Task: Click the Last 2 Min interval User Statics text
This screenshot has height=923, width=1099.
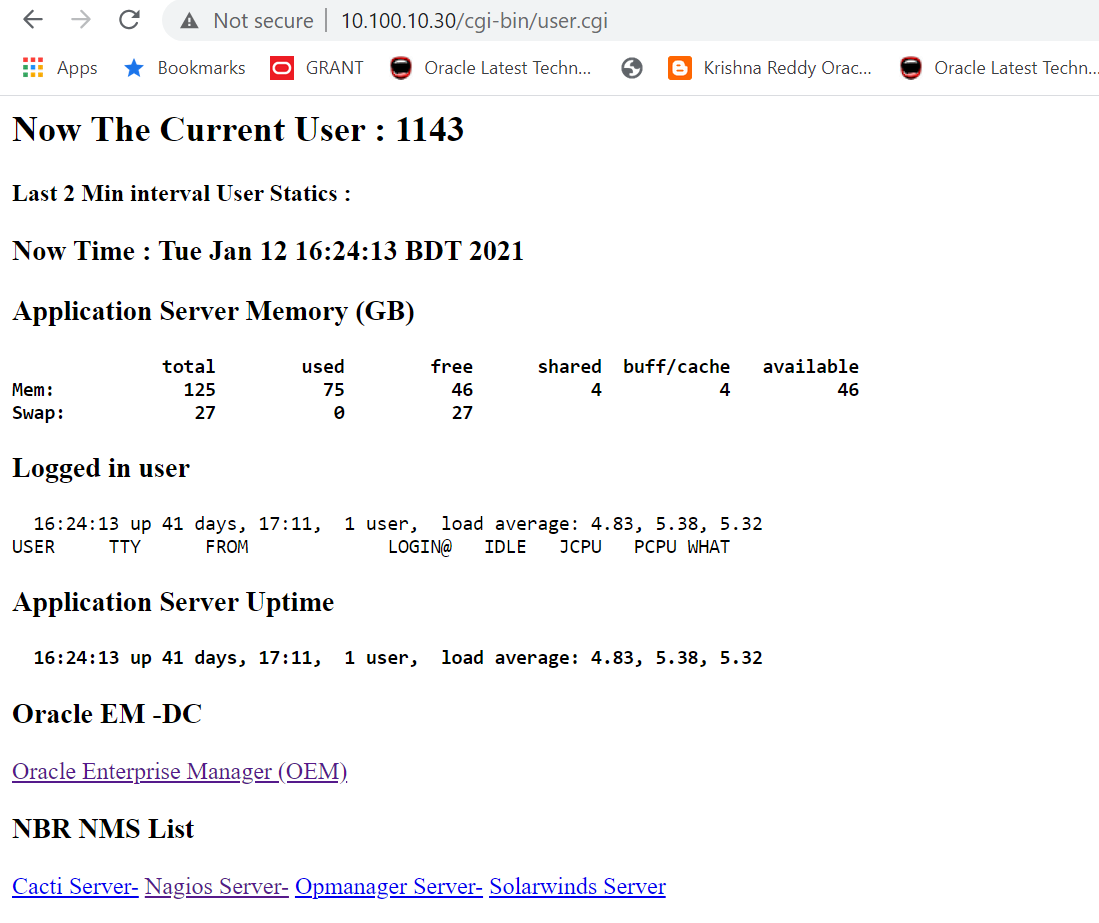Action: pos(182,193)
